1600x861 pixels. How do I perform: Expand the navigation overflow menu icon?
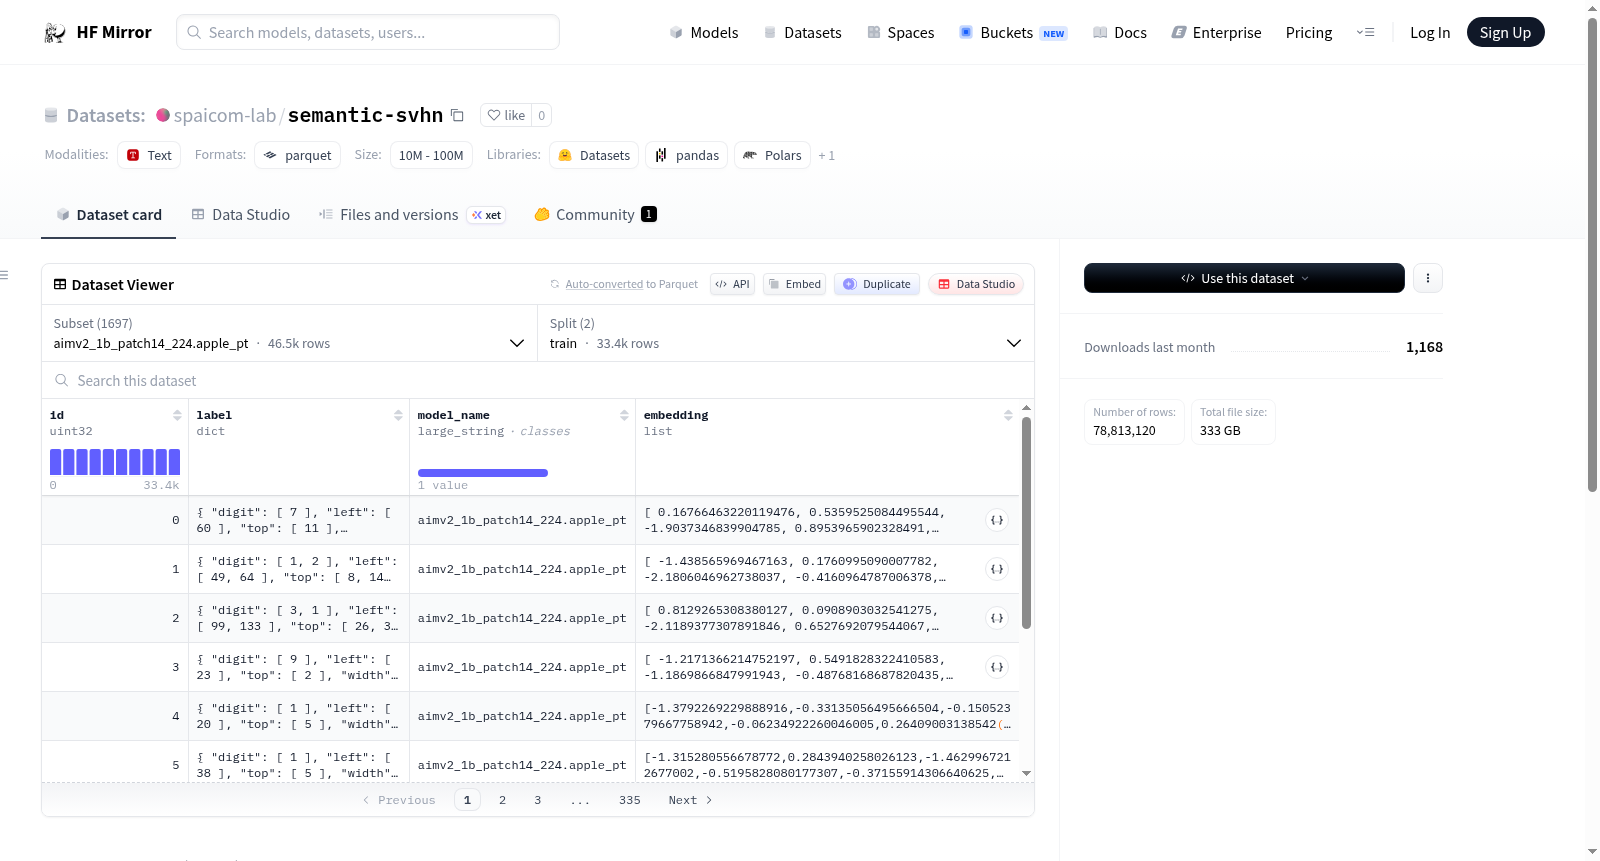coord(1365,33)
